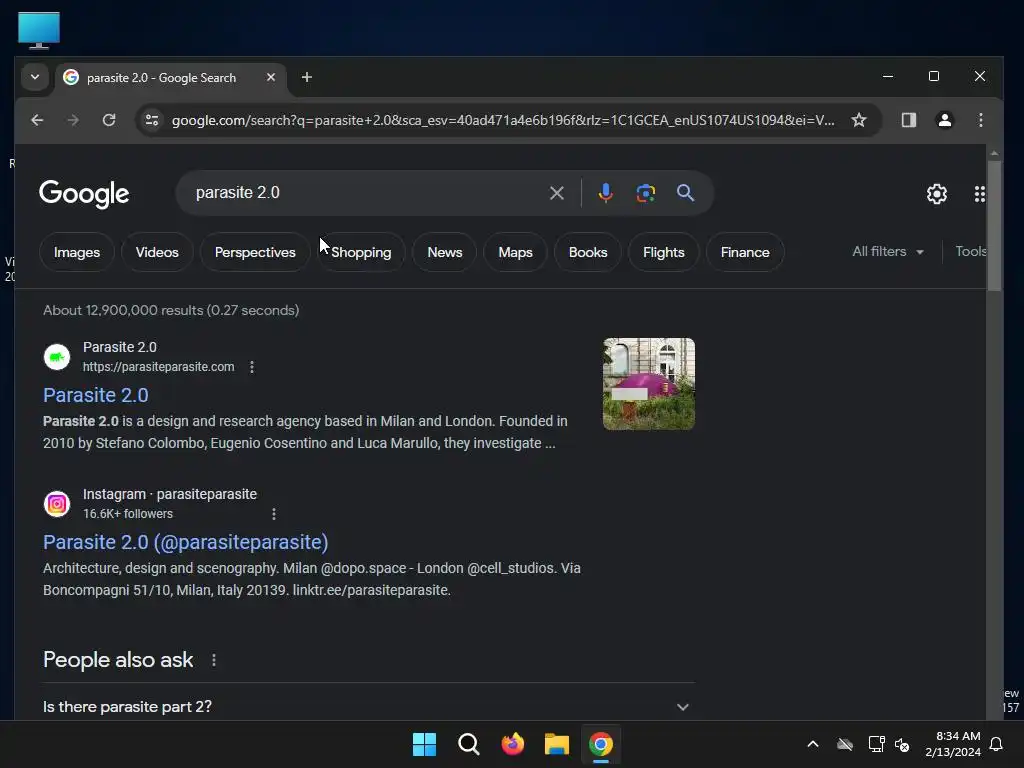The width and height of the screenshot is (1024, 768).
Task: Click the Chrome back arrow
Action: [37, 120]
